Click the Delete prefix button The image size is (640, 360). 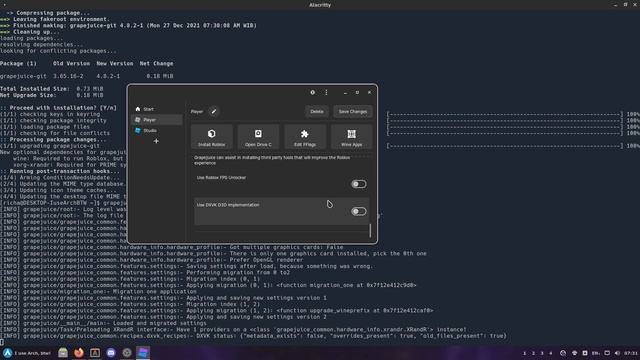click(317, 111)
